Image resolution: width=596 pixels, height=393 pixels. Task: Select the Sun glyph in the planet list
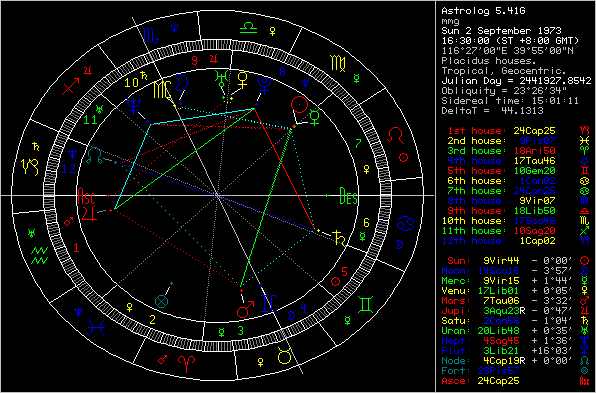584,261
